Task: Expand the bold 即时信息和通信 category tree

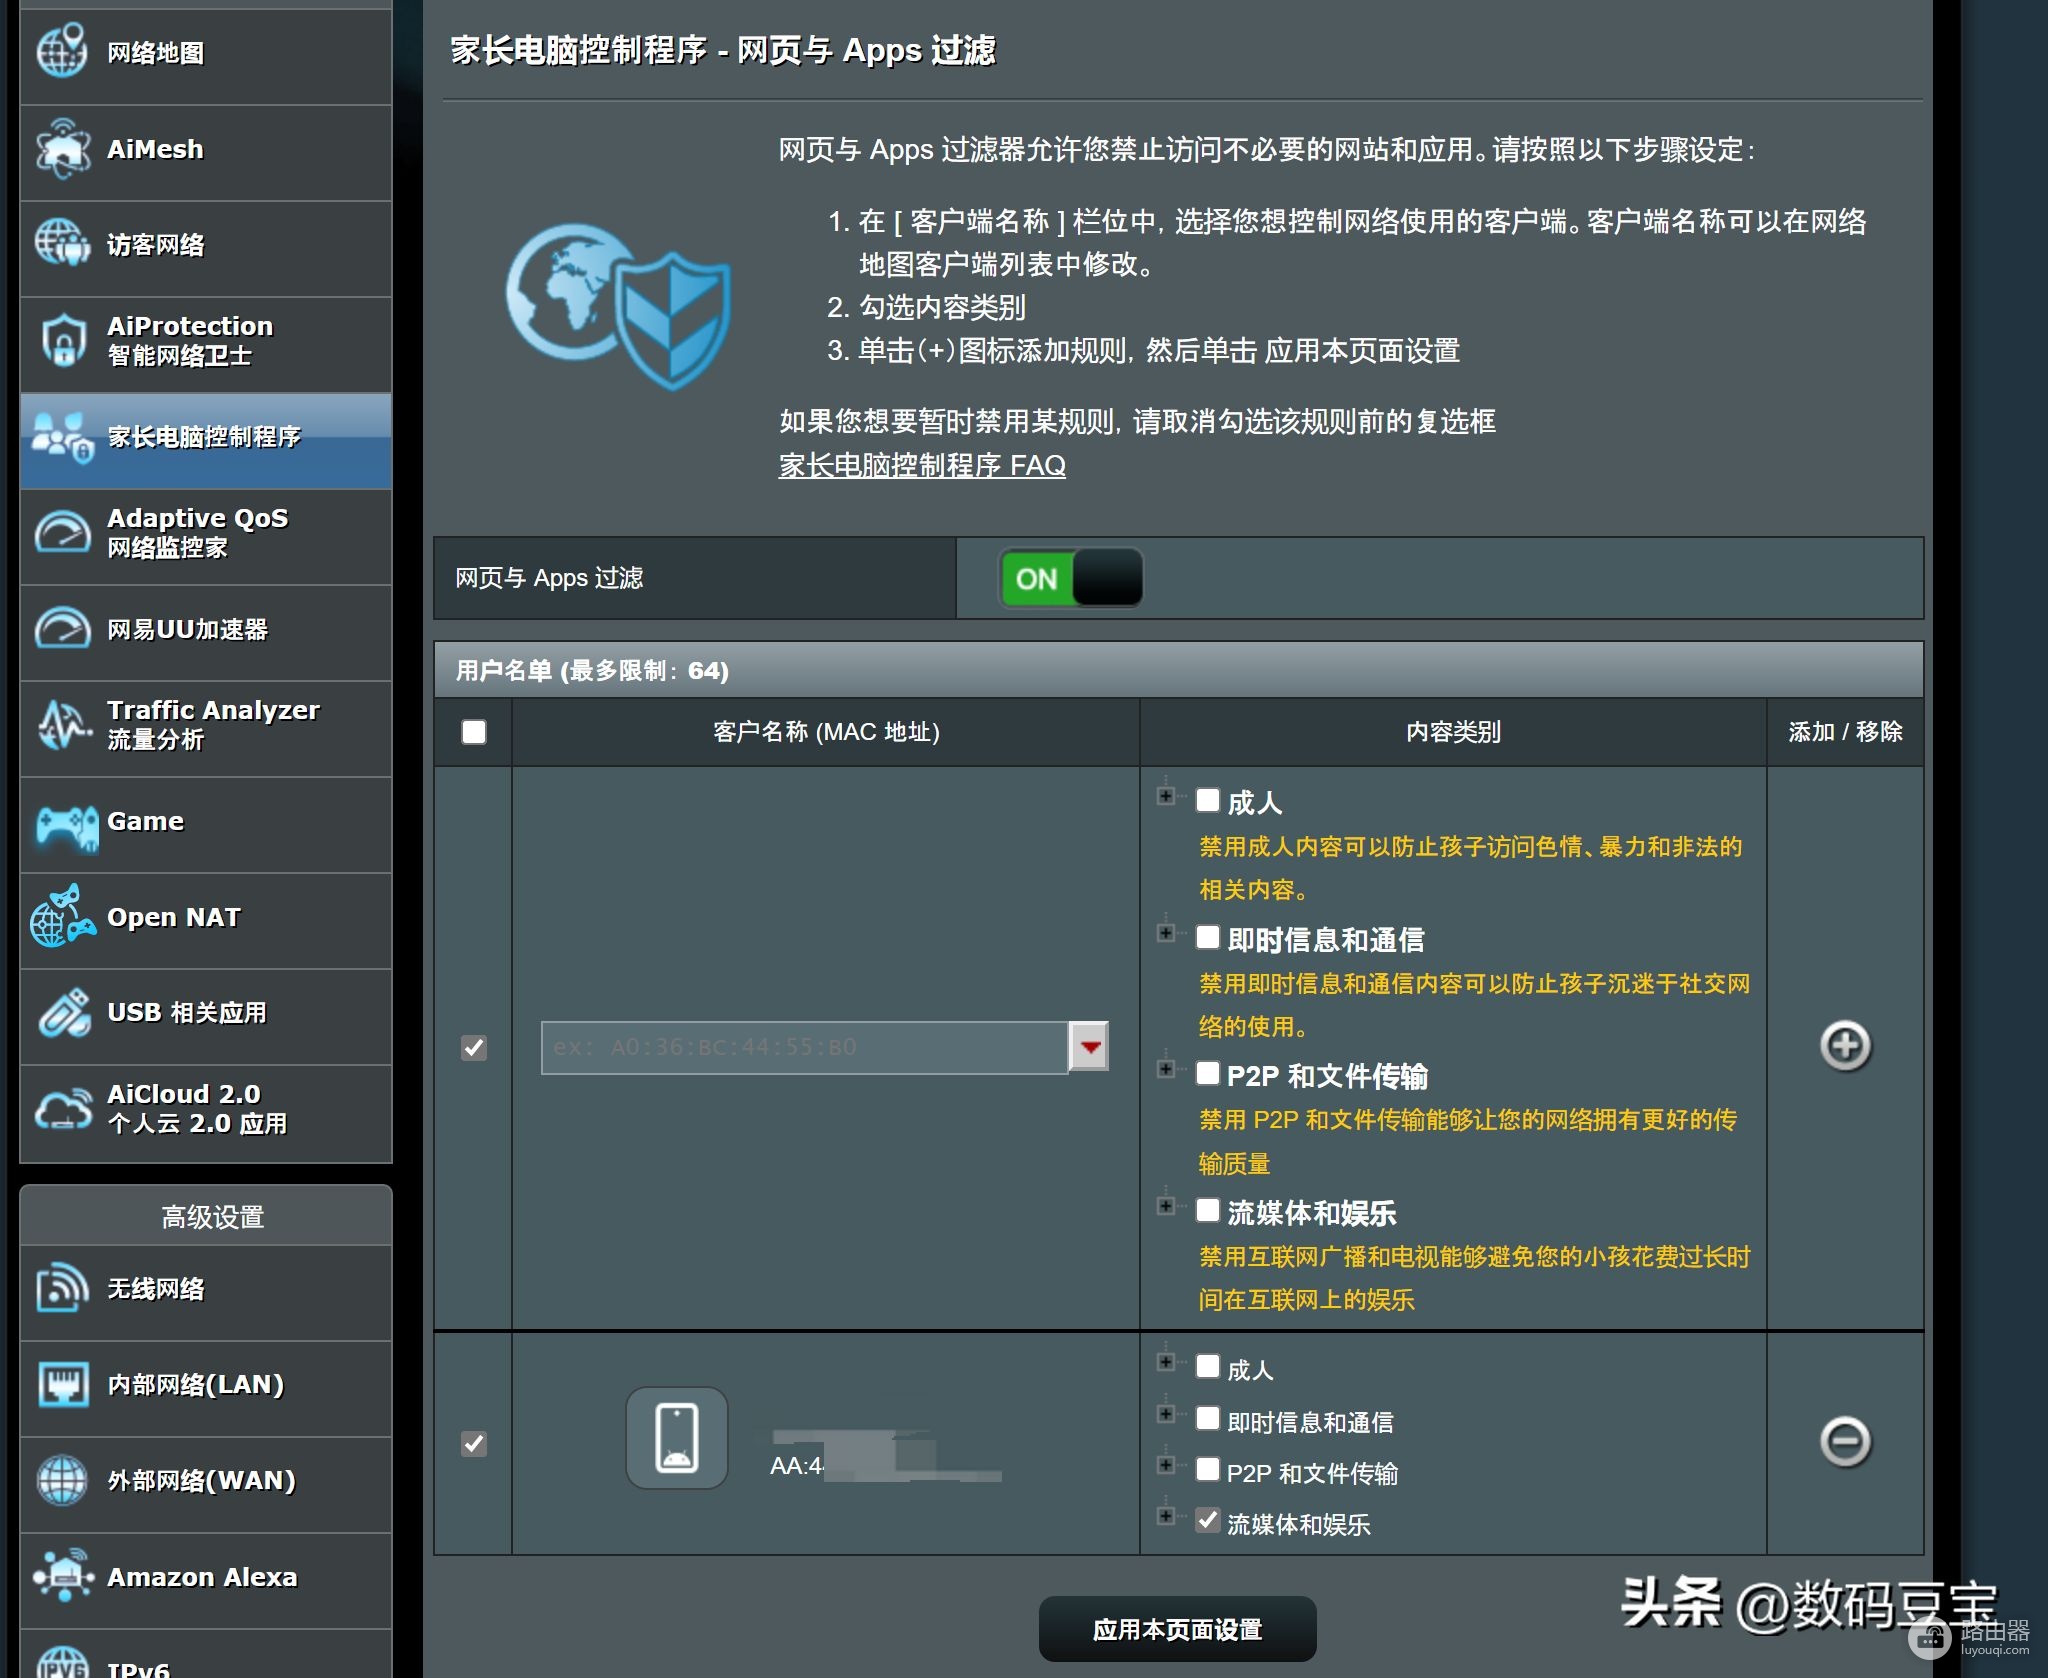Action: 1165,933
